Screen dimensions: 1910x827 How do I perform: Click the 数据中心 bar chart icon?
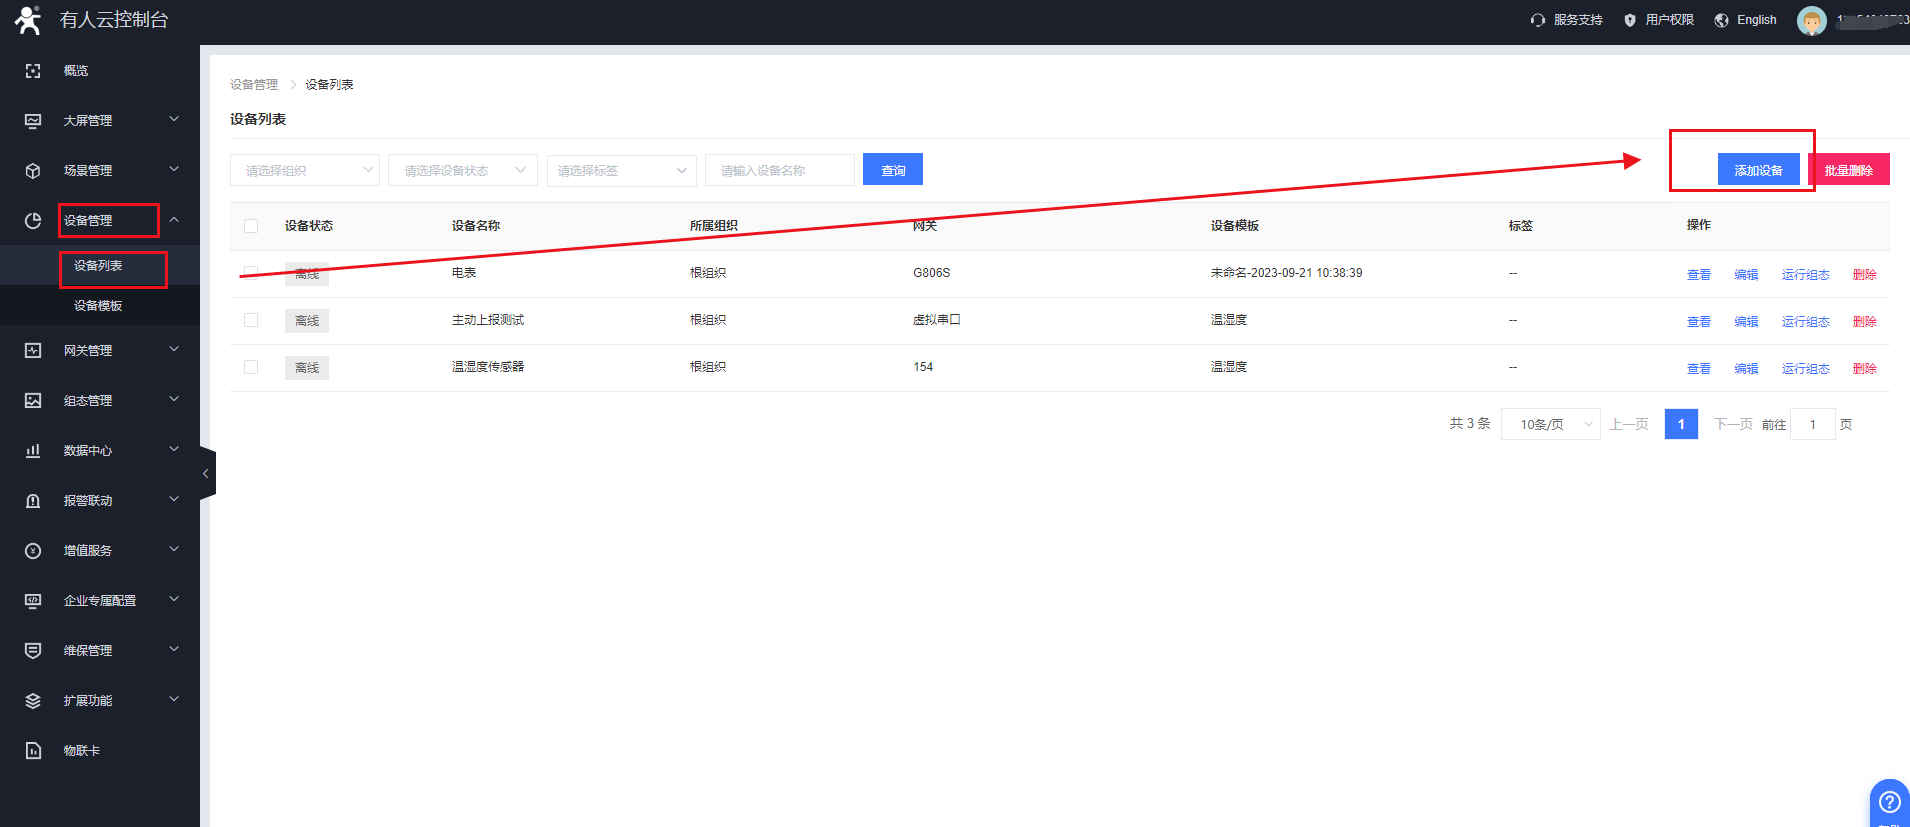(33, 451)
